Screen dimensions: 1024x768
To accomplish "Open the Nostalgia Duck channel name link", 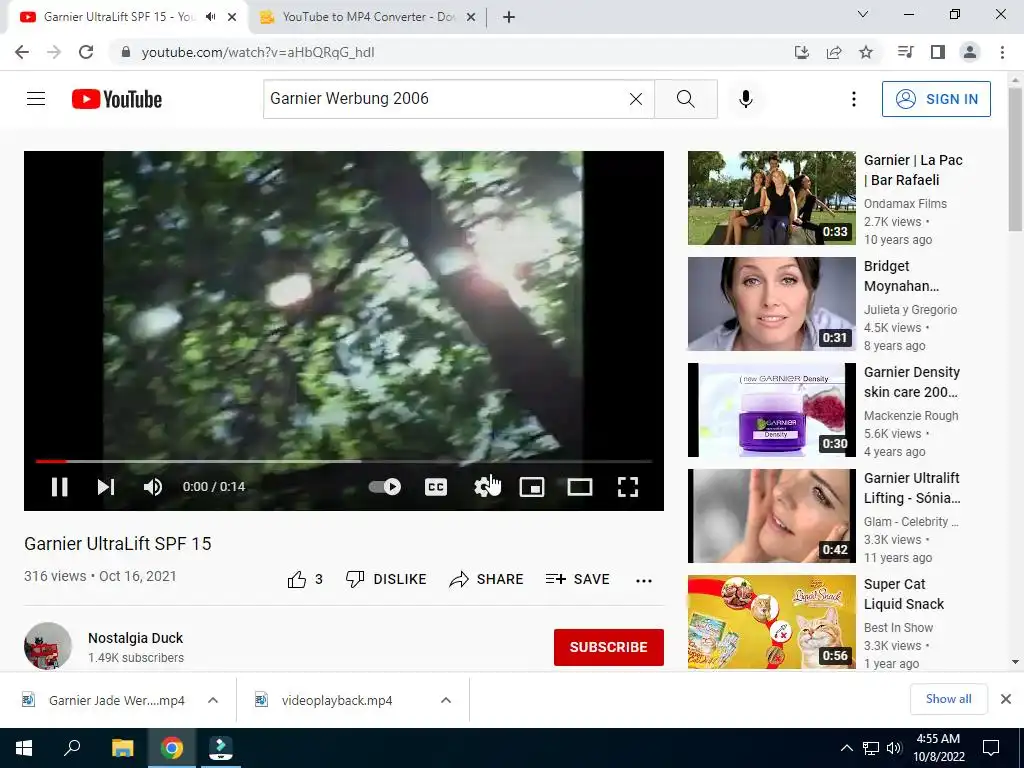I will pyautogui.click(x=135, y=638).
